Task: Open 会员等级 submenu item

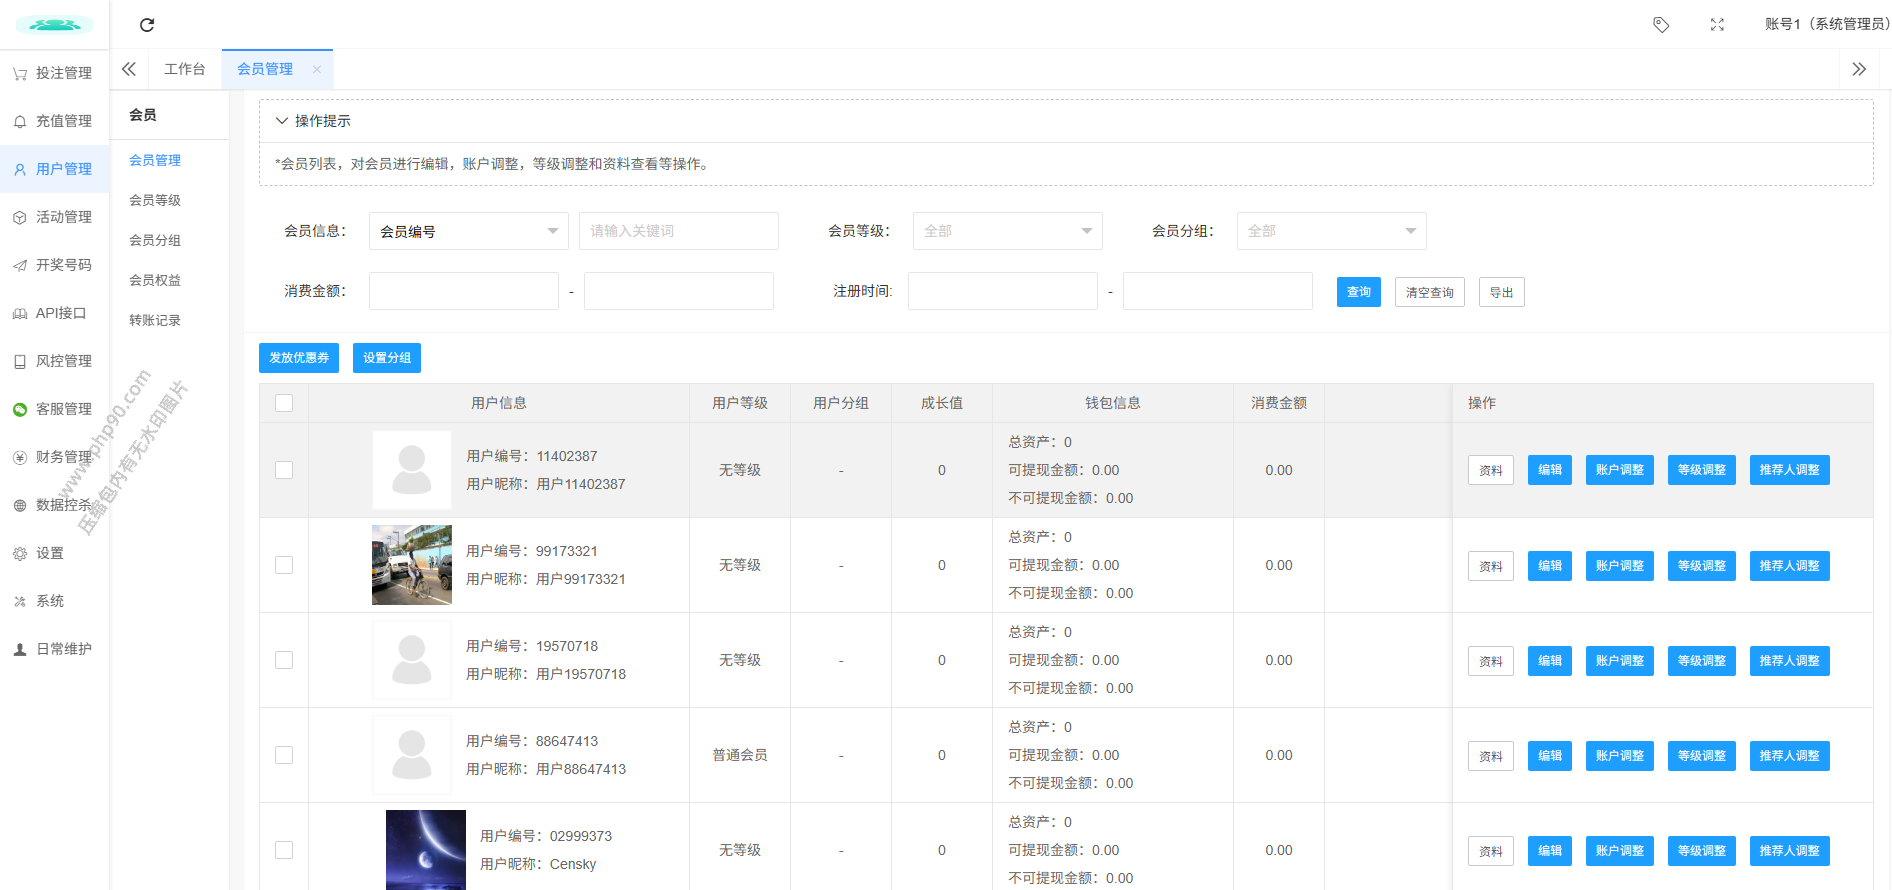Action: (x=155, y=200)
